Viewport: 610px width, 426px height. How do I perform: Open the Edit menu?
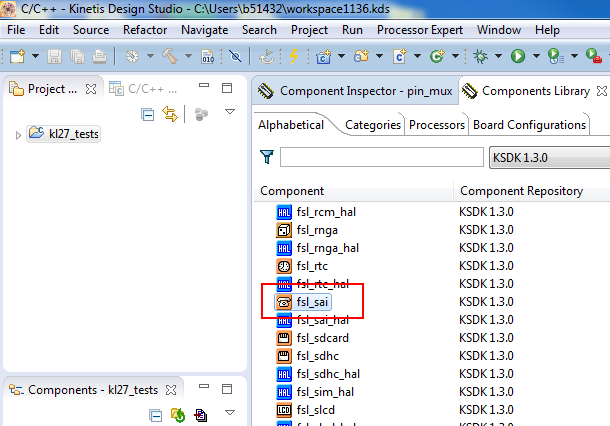(x=49, y=30)
